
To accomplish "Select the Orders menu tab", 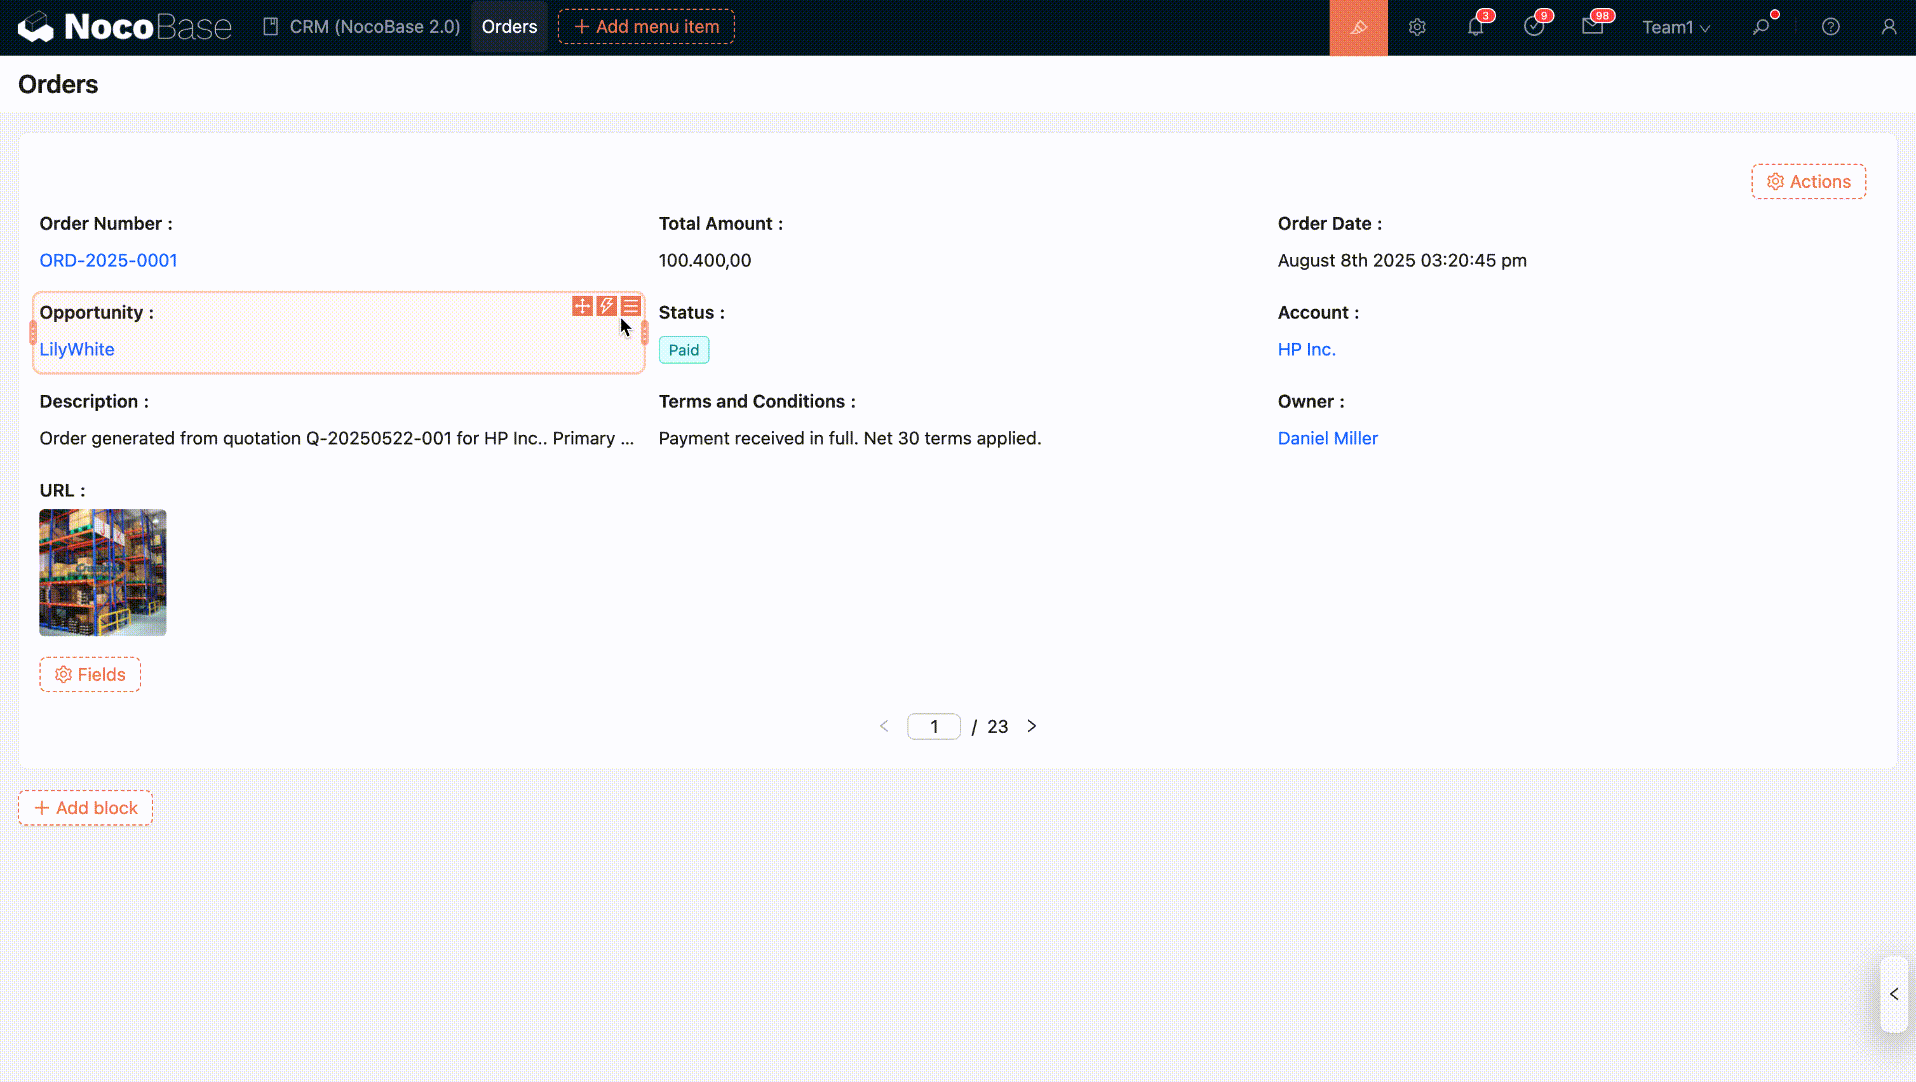I will click(x=509, y=27).
